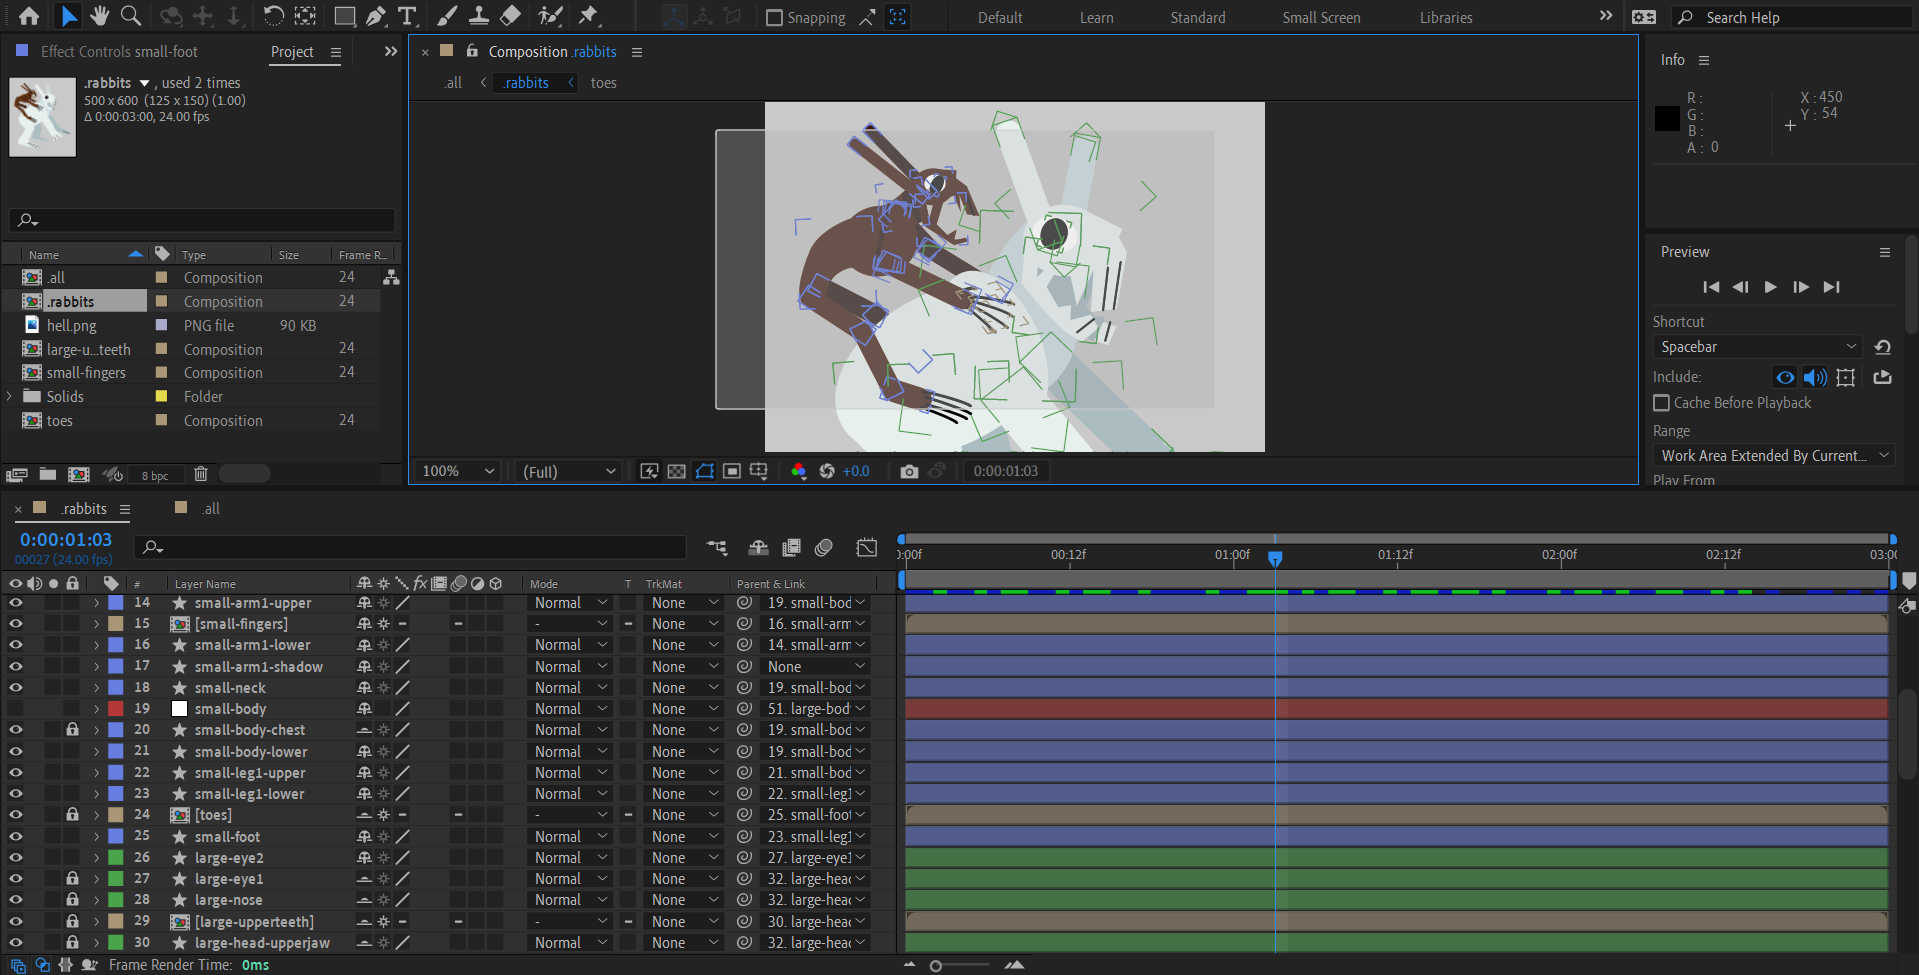
Task: Enable the Snapping checkbox
Action: [x=774, y=18]
